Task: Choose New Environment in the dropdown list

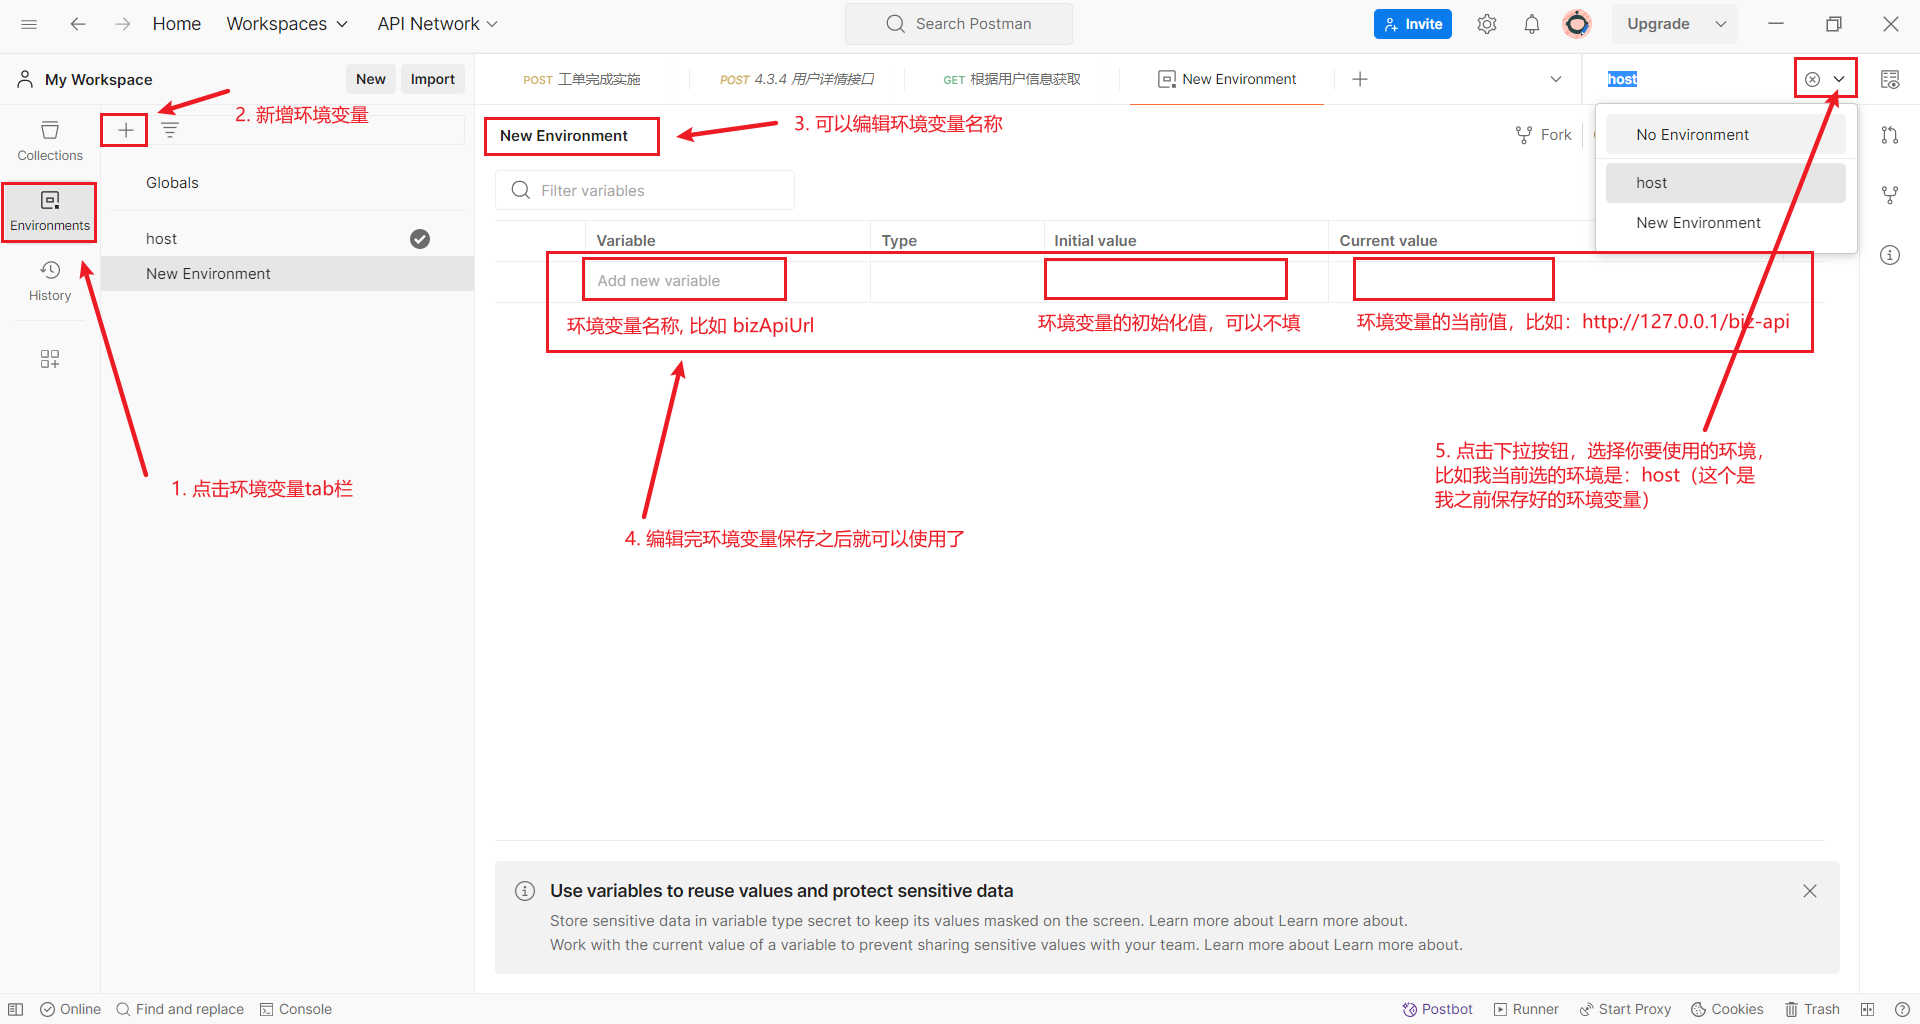Action: (1726, 223)
